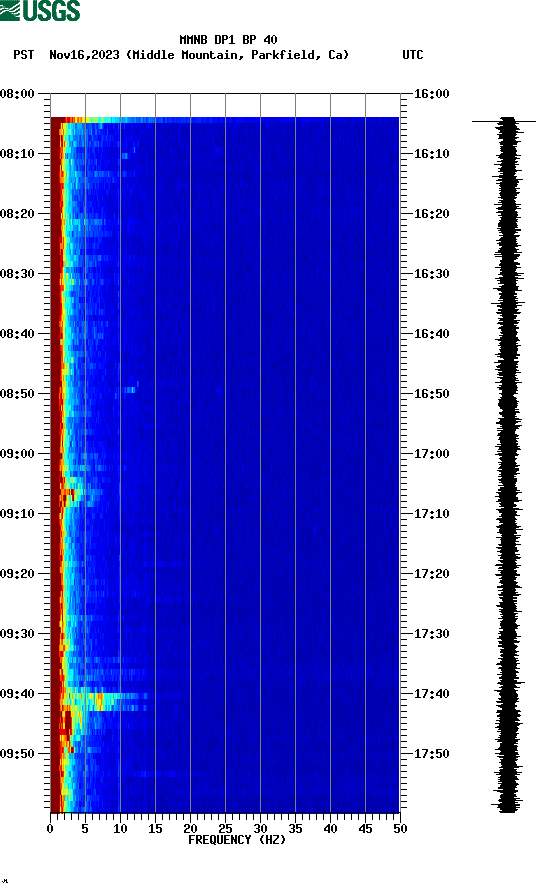Click the 09:00 PST time label
This screenshot has width=552, height=892.
point(17,454)
